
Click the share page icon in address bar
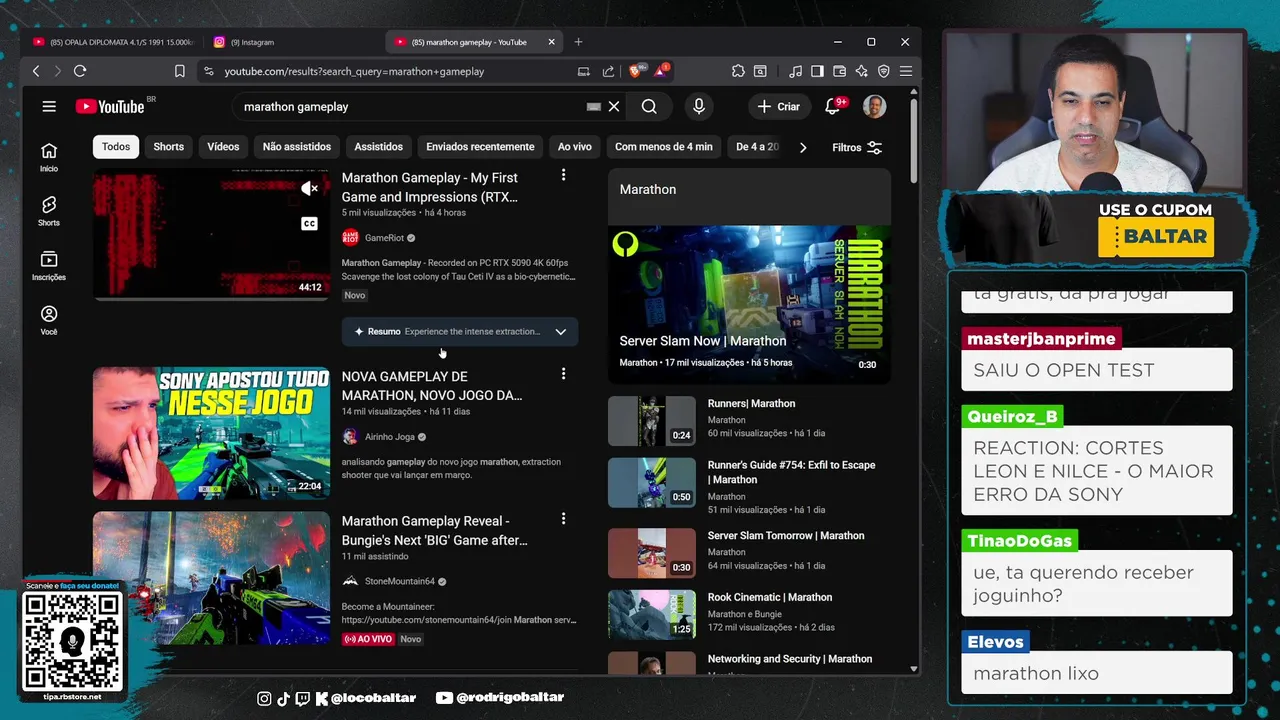point(608,71)
